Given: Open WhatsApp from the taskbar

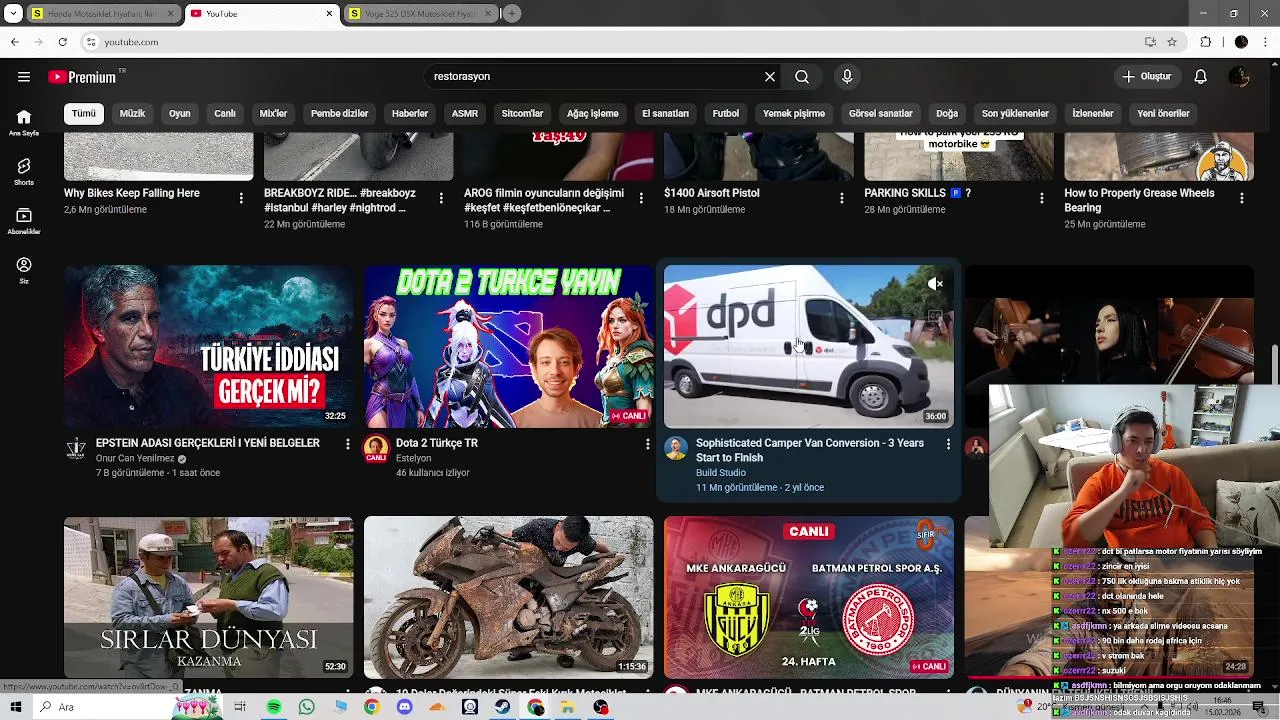Looking at the screenshot, I should coord(306,707).
